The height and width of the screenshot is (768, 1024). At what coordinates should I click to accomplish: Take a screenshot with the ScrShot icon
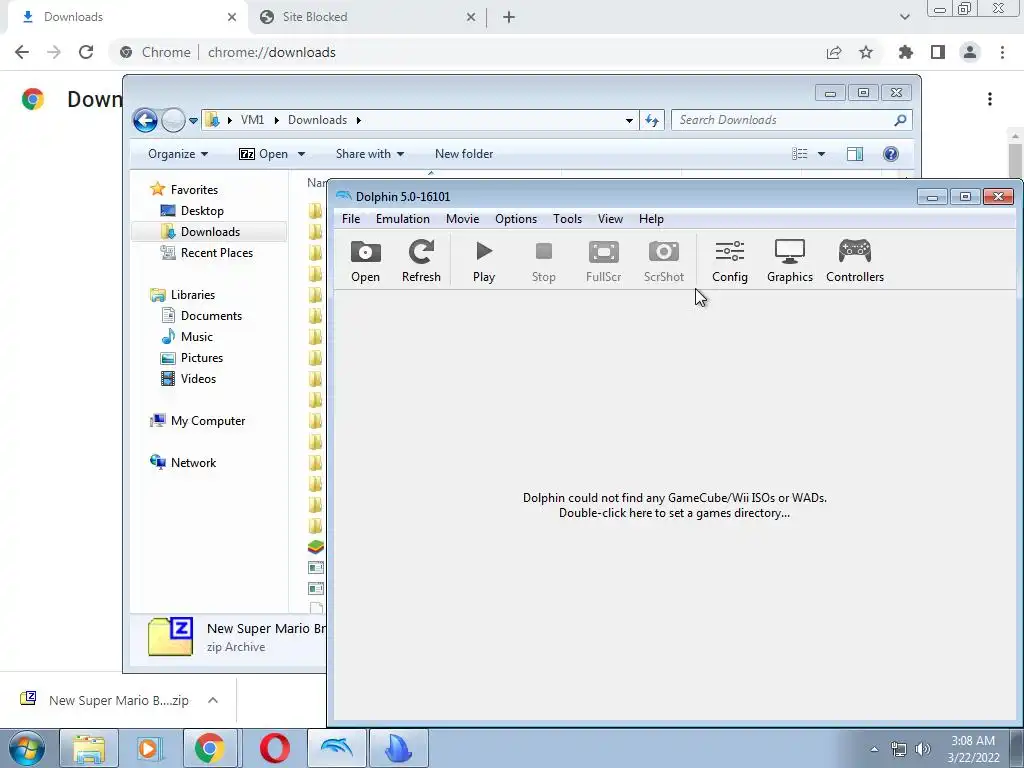click(664, 261)
